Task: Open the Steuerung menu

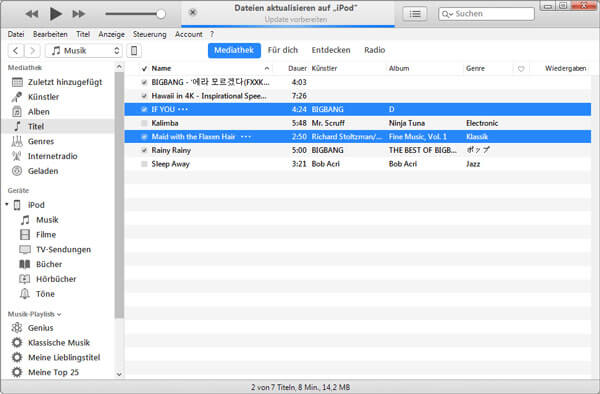Action: click(x=150, y=34)
